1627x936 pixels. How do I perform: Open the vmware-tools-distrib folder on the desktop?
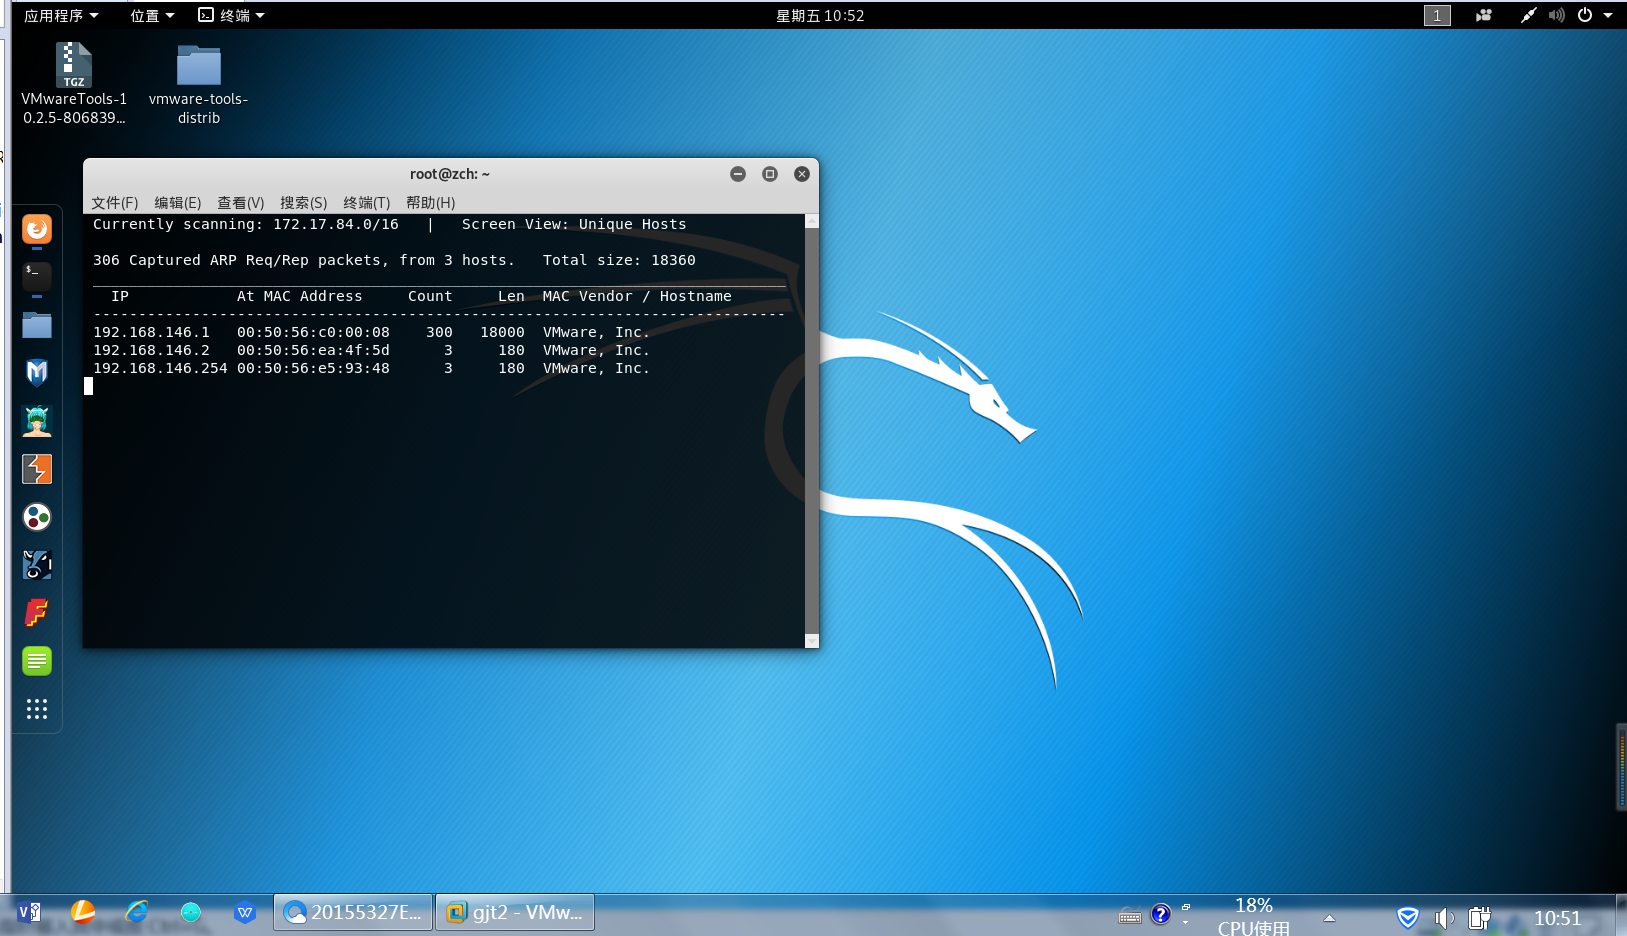pyautogui.click(x=199, y=84)
